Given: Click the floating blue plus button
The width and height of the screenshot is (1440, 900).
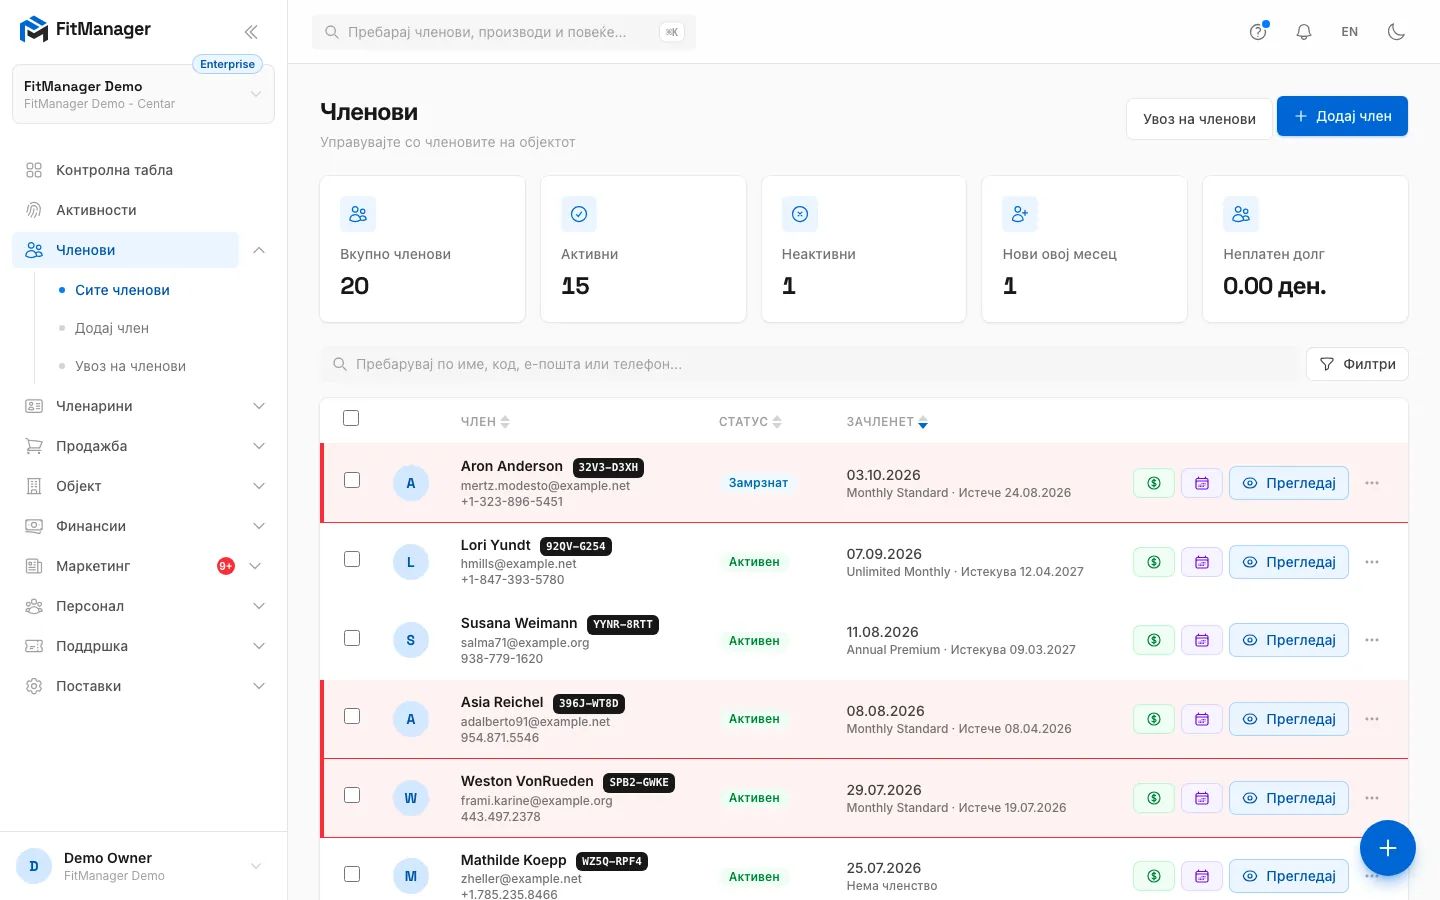Looking at the screenshot, I should coord(1388,848).
